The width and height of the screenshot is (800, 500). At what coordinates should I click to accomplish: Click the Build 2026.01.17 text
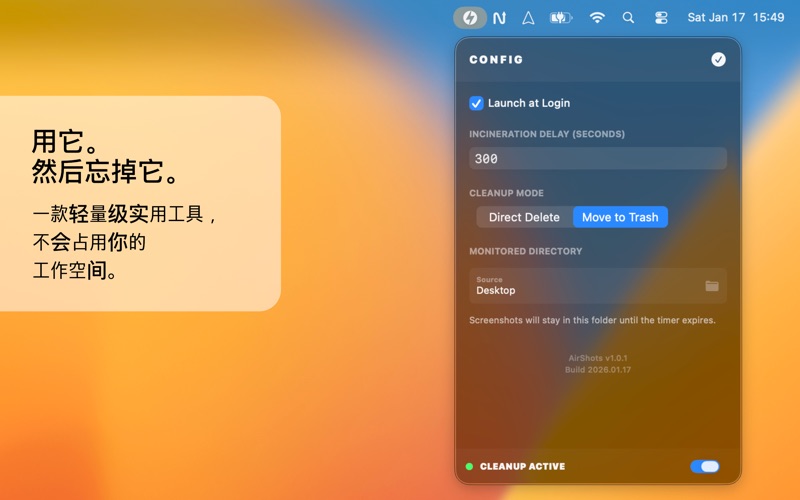[x=597, y=370]
